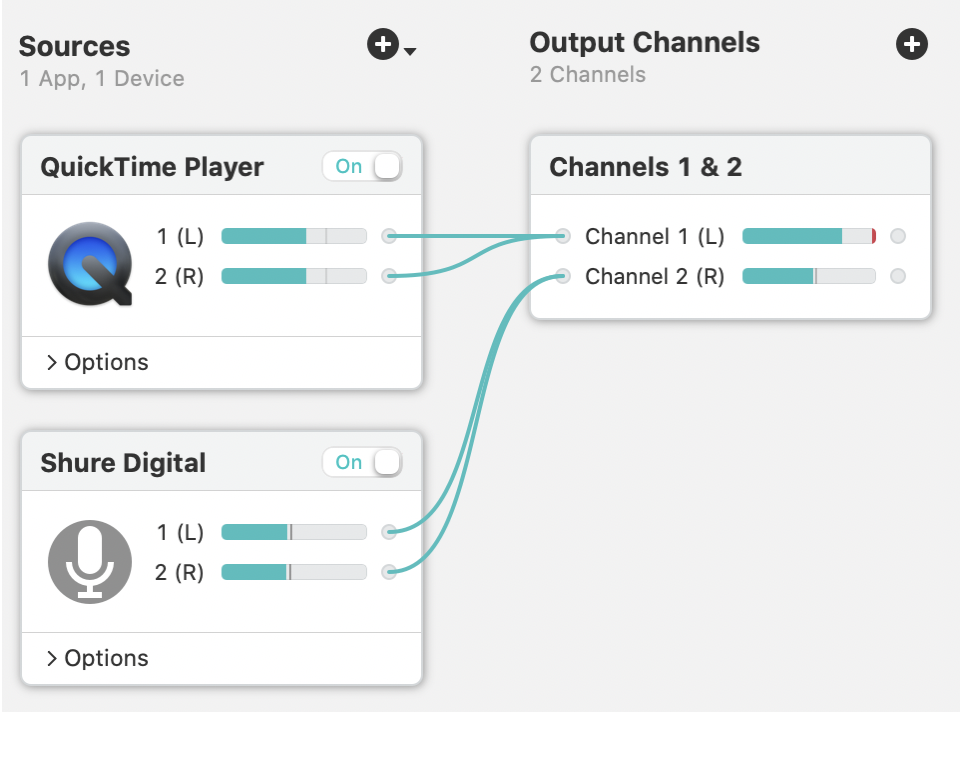Toggle off the Shure Digital source

362,463
